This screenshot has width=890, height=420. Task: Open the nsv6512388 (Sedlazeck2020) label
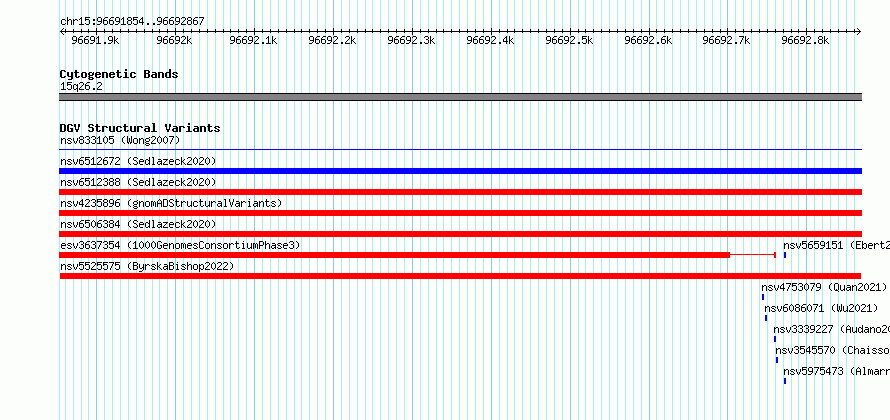click(138, 182)
